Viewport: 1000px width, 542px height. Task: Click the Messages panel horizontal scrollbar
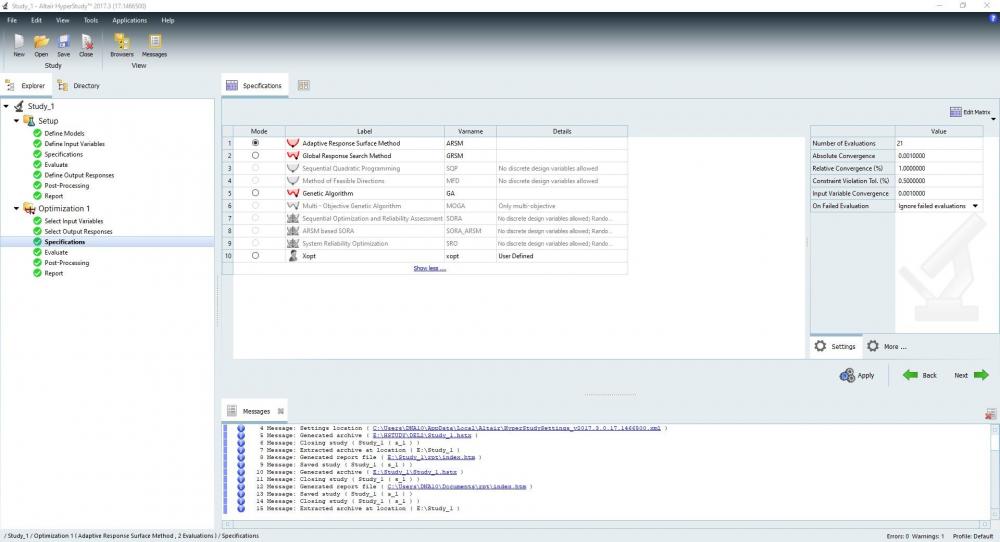pyautogui.click(x=606, y=524)
